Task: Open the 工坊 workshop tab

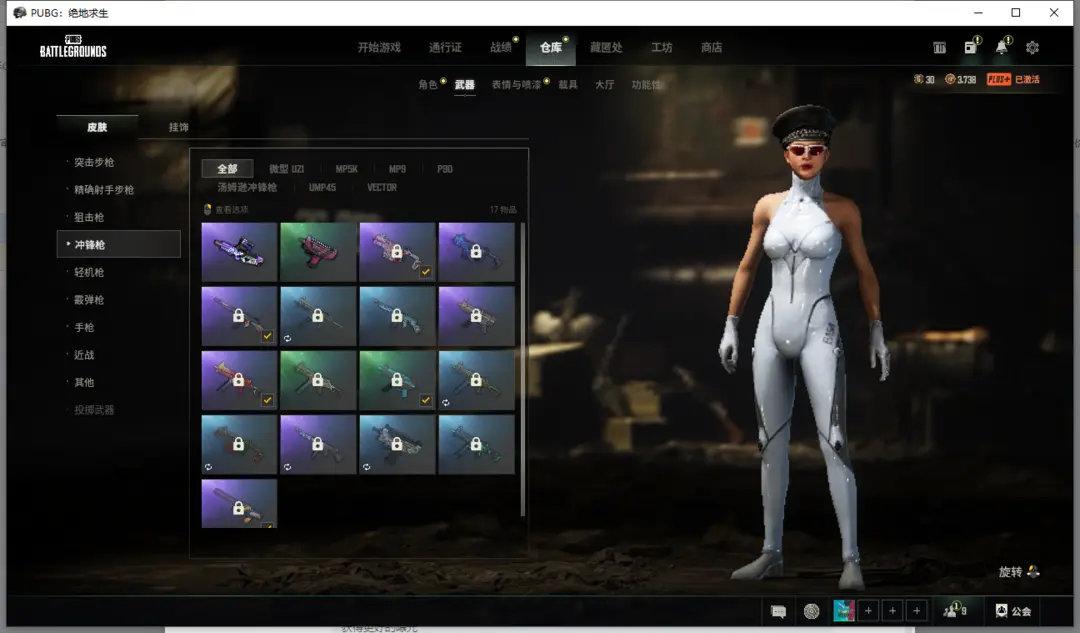Action: pos(662,48)
